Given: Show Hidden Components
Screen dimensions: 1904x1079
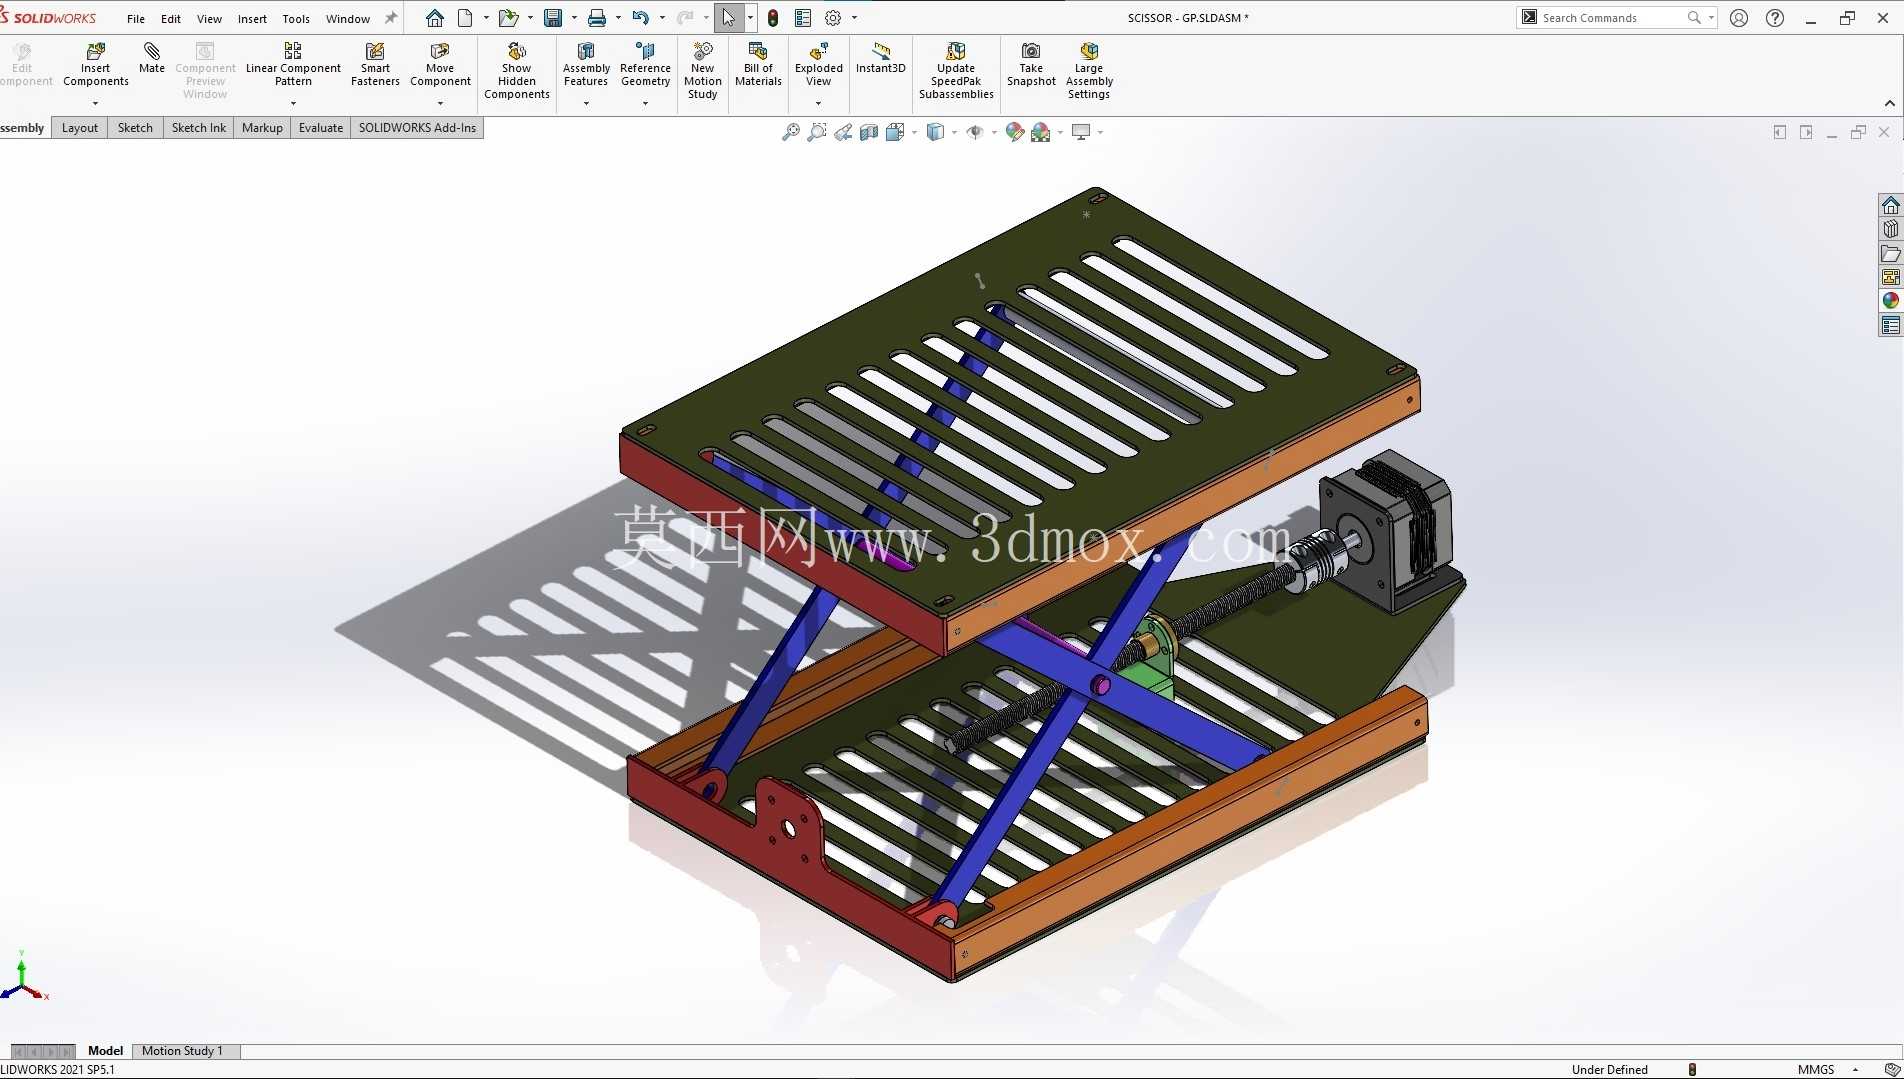Looking at the screenshot, I should [517, 70].
